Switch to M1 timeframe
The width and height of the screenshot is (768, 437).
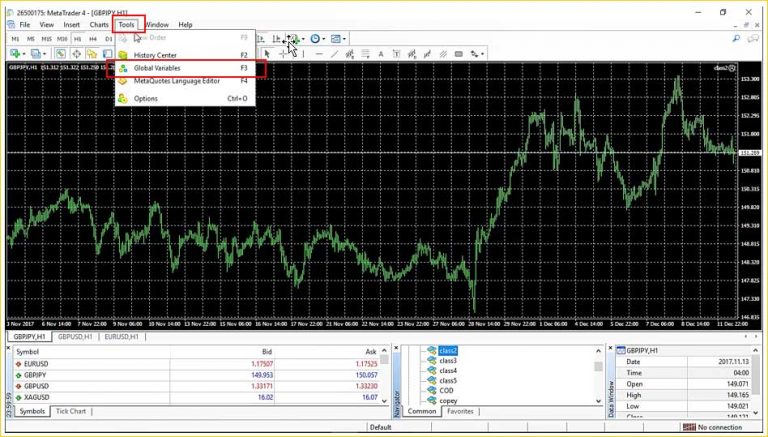[x=15, y=39]
